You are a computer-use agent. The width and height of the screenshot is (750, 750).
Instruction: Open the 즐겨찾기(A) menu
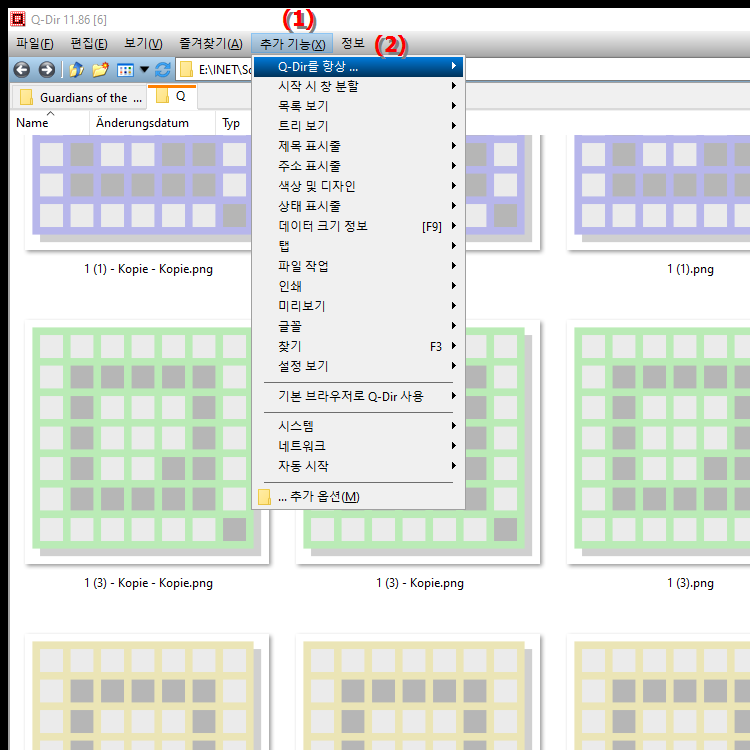coord(211,44)
